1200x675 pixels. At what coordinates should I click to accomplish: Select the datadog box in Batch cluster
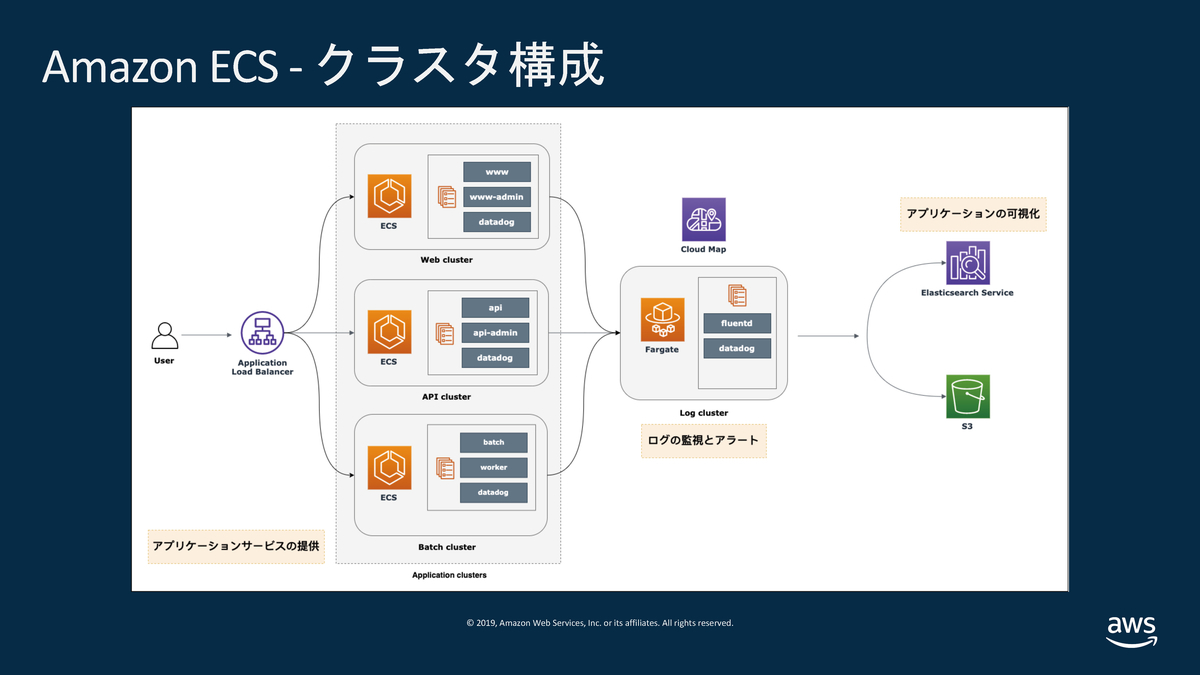coord(493,492)
